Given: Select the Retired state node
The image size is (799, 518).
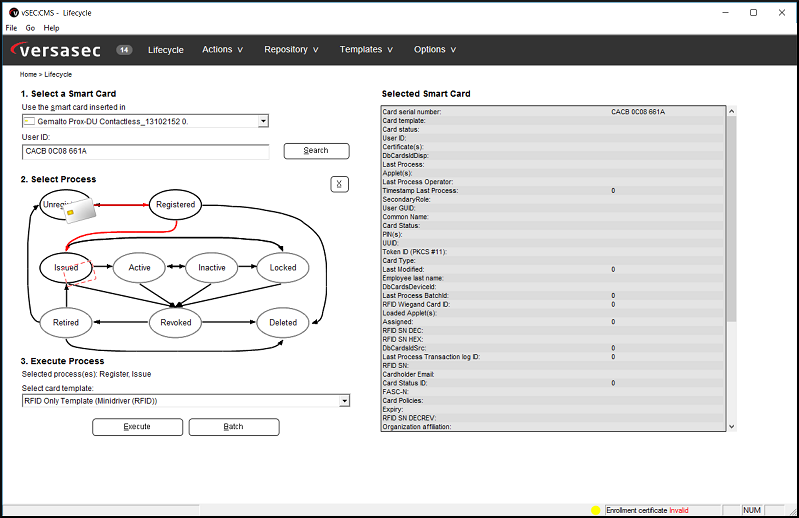Looking at the screenshot, I should click(x=66, y=323).
